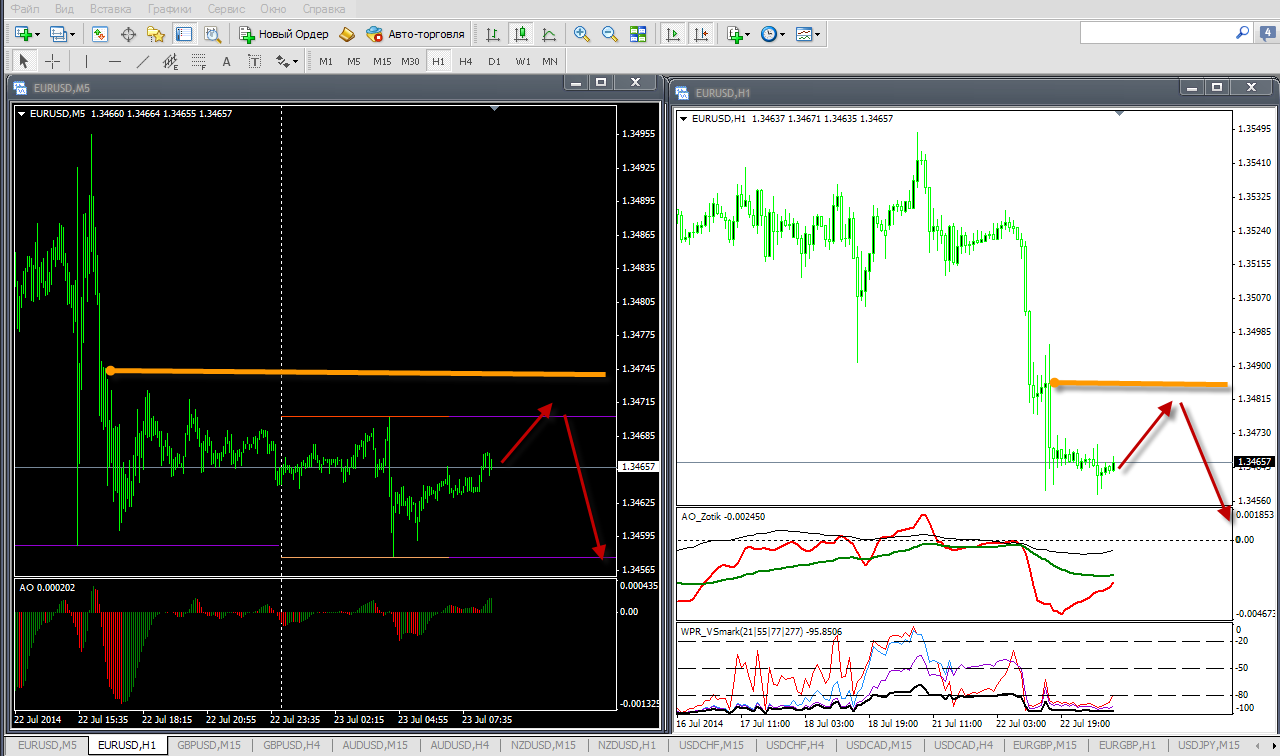
Task: Select the Text (A) drawing tool
Action: click(226, 61)
